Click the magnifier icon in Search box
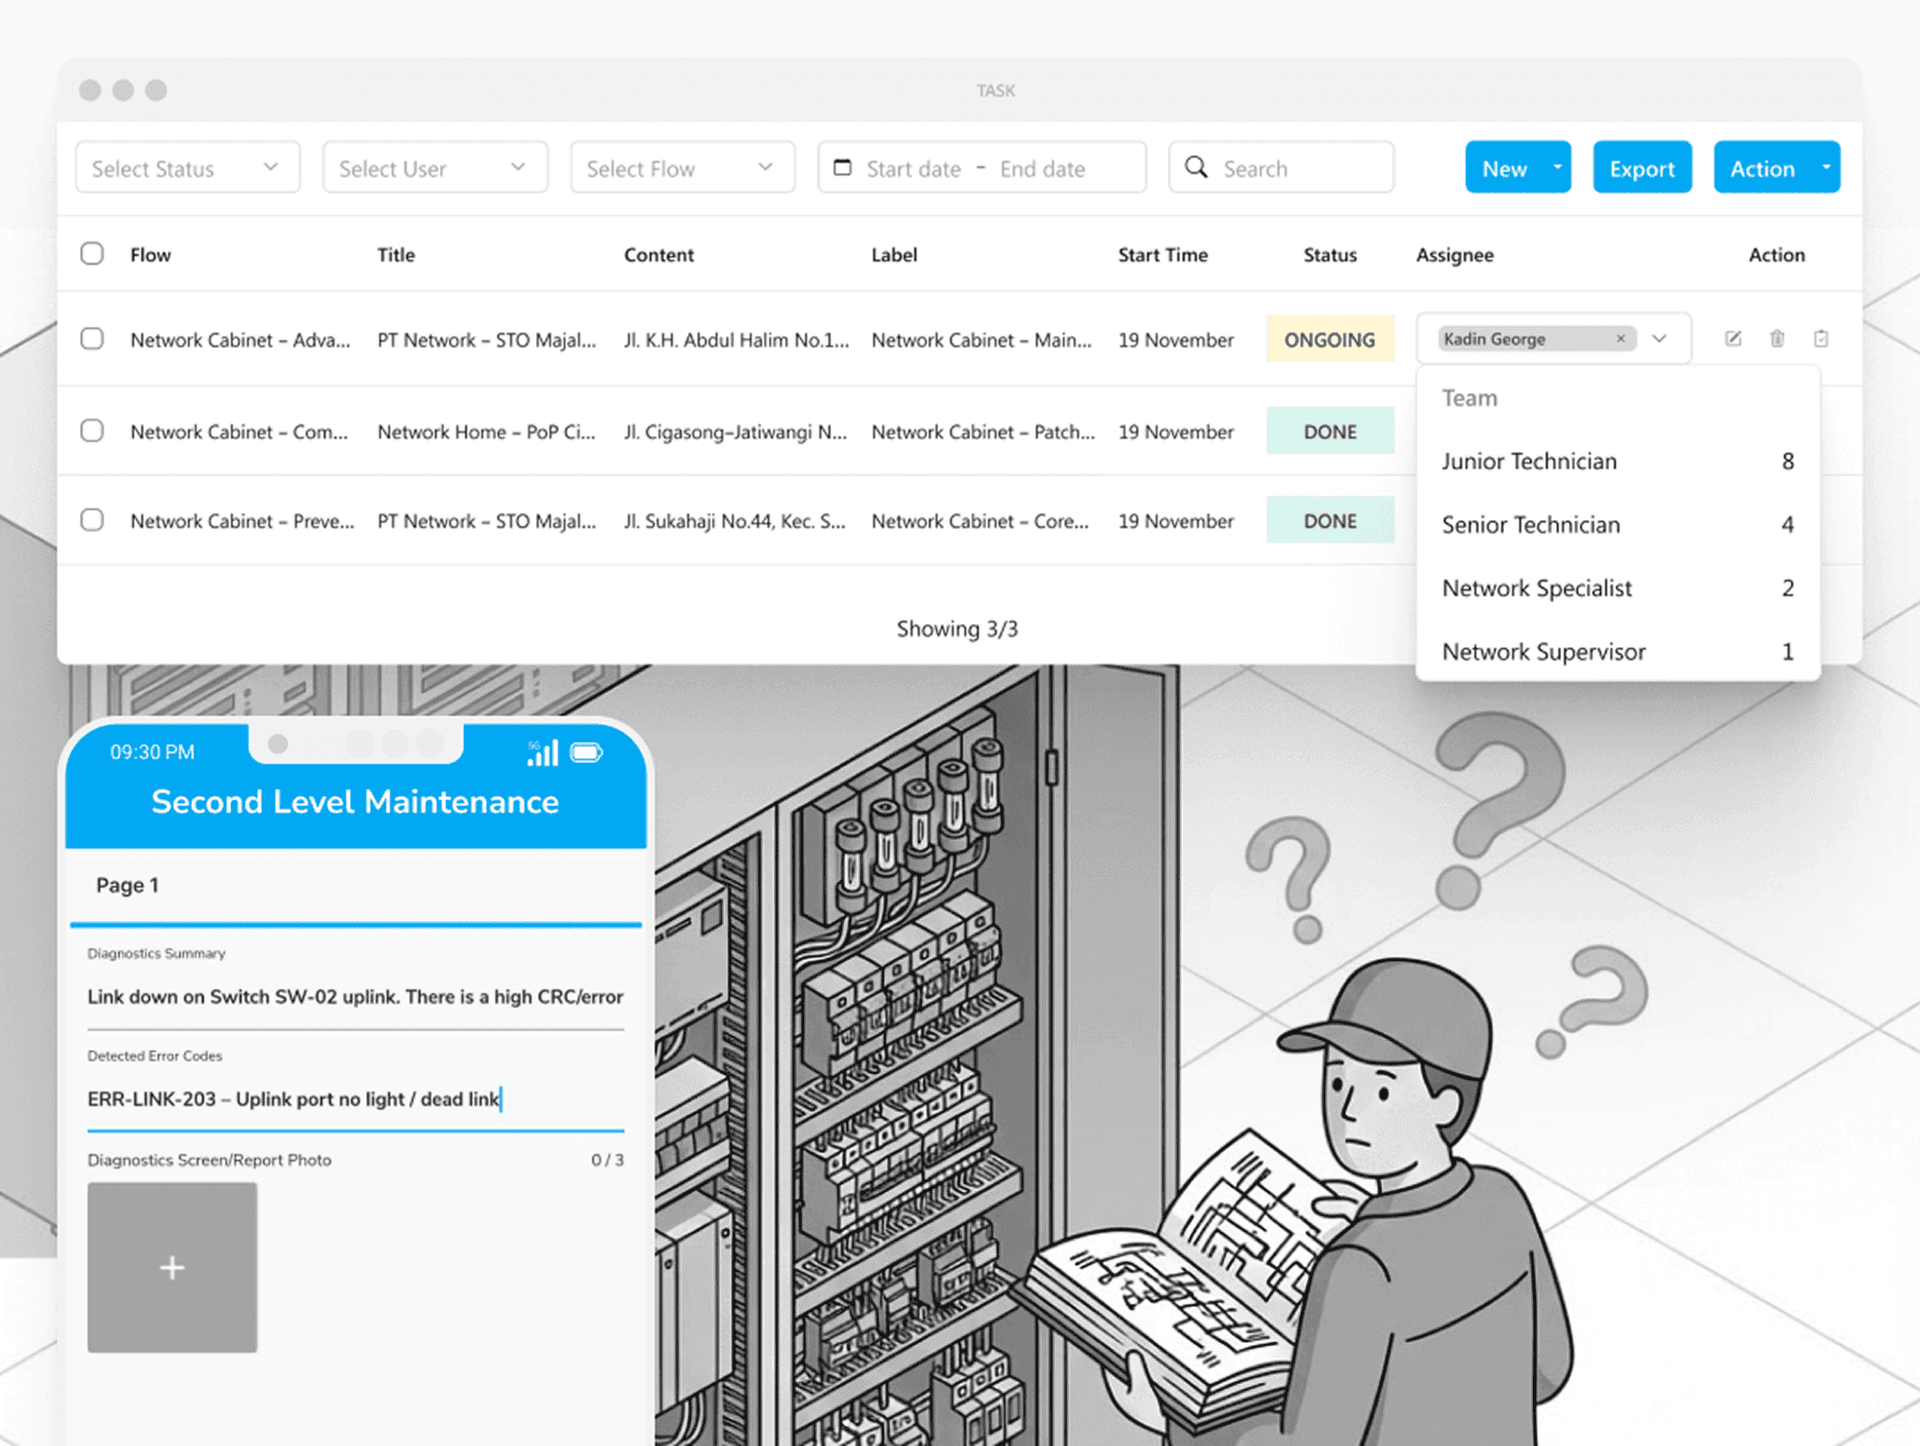The height and width of the screenshot is (1446, 1920). point(1196,167)
